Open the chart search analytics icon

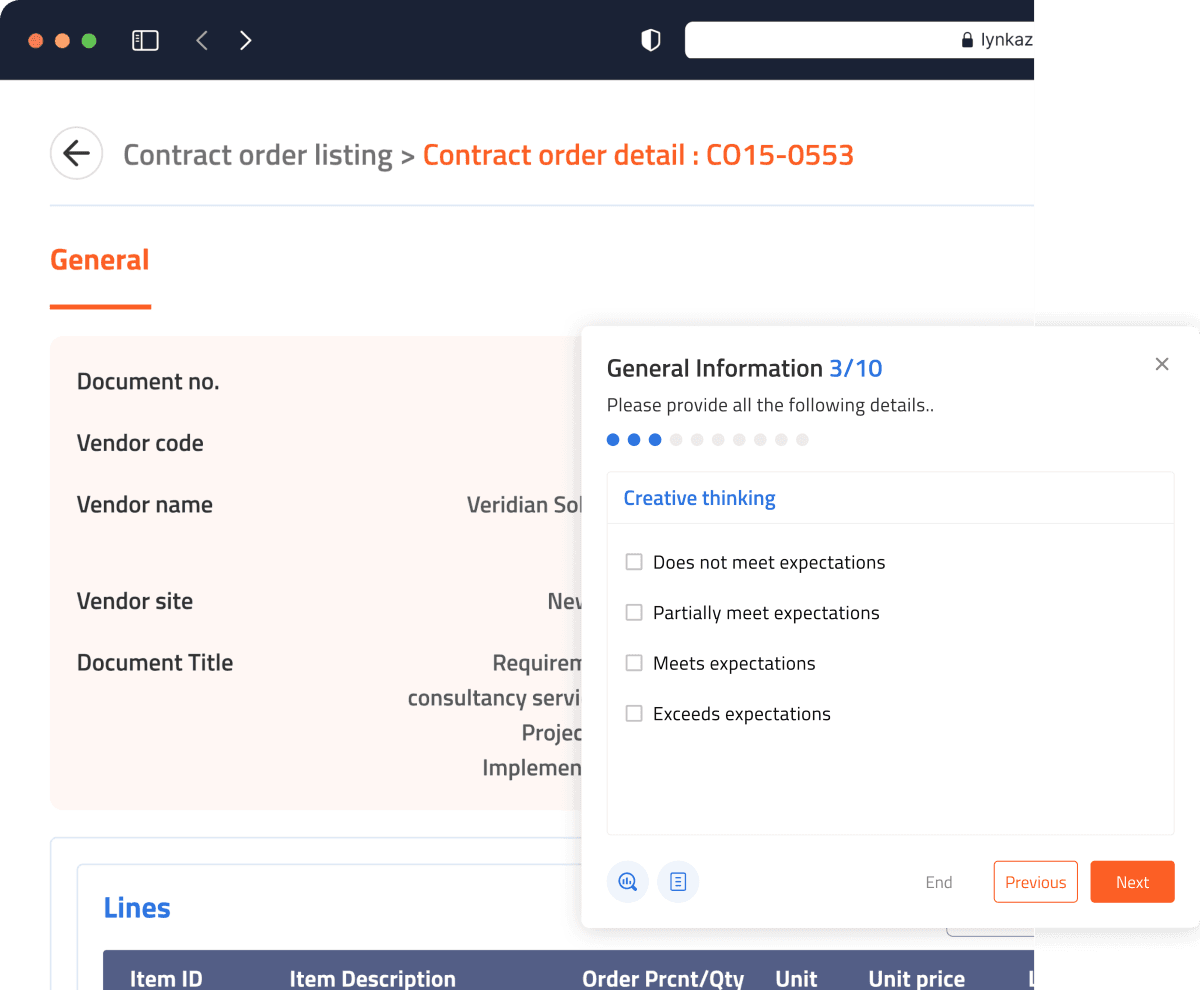click(628, 882)
